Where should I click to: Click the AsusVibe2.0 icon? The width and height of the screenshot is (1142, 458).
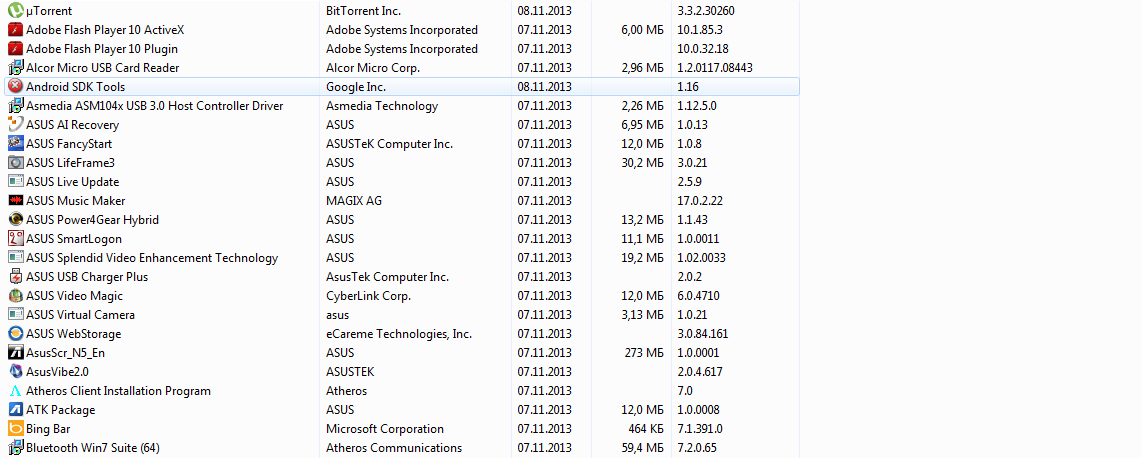click(15, 371)
